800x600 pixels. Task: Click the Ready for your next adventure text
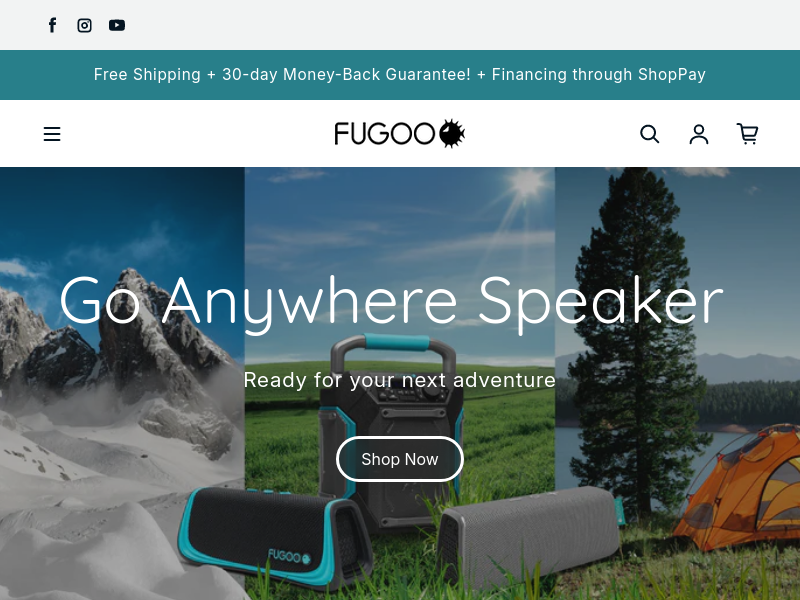pos(399,380)
